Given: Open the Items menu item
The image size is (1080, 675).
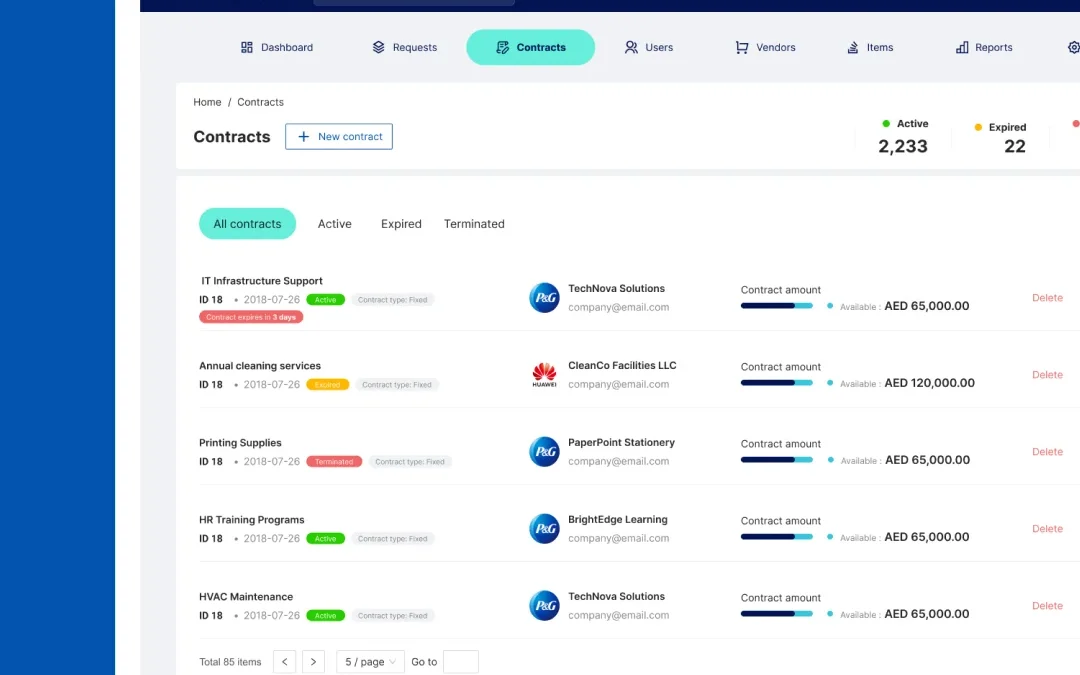Looking at the screenshot, I should pyautogui.click(x=870, y=48).
